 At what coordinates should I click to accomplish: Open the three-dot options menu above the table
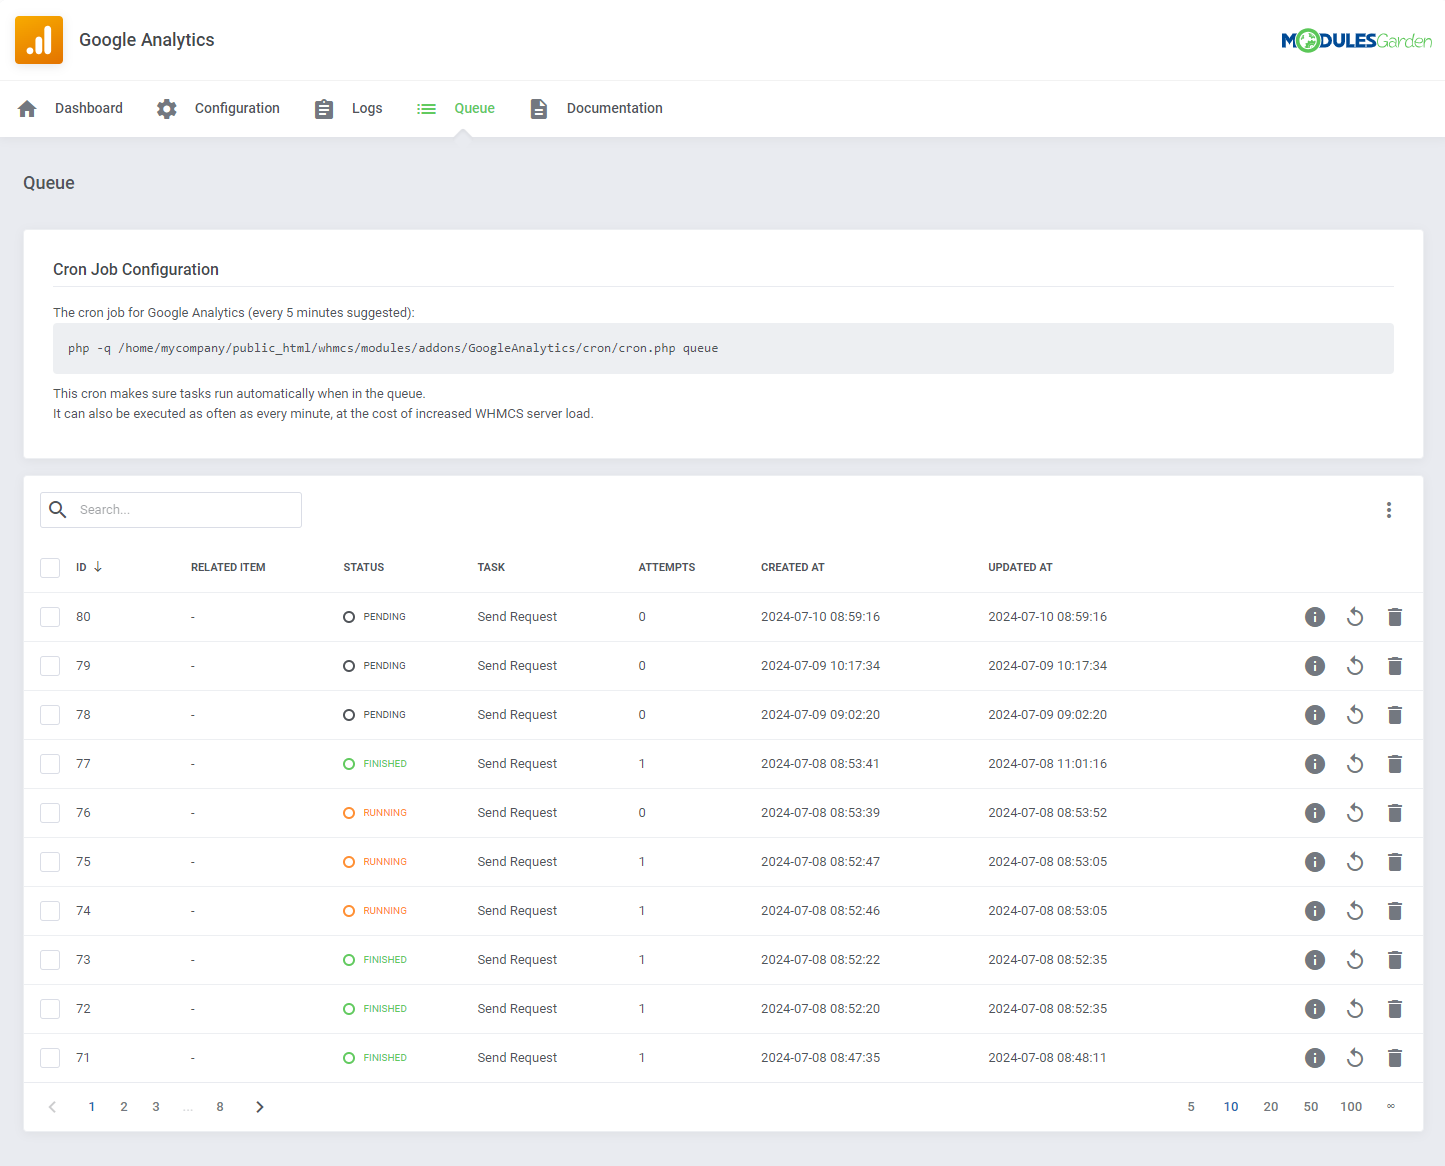click(x=1389, y=509)
